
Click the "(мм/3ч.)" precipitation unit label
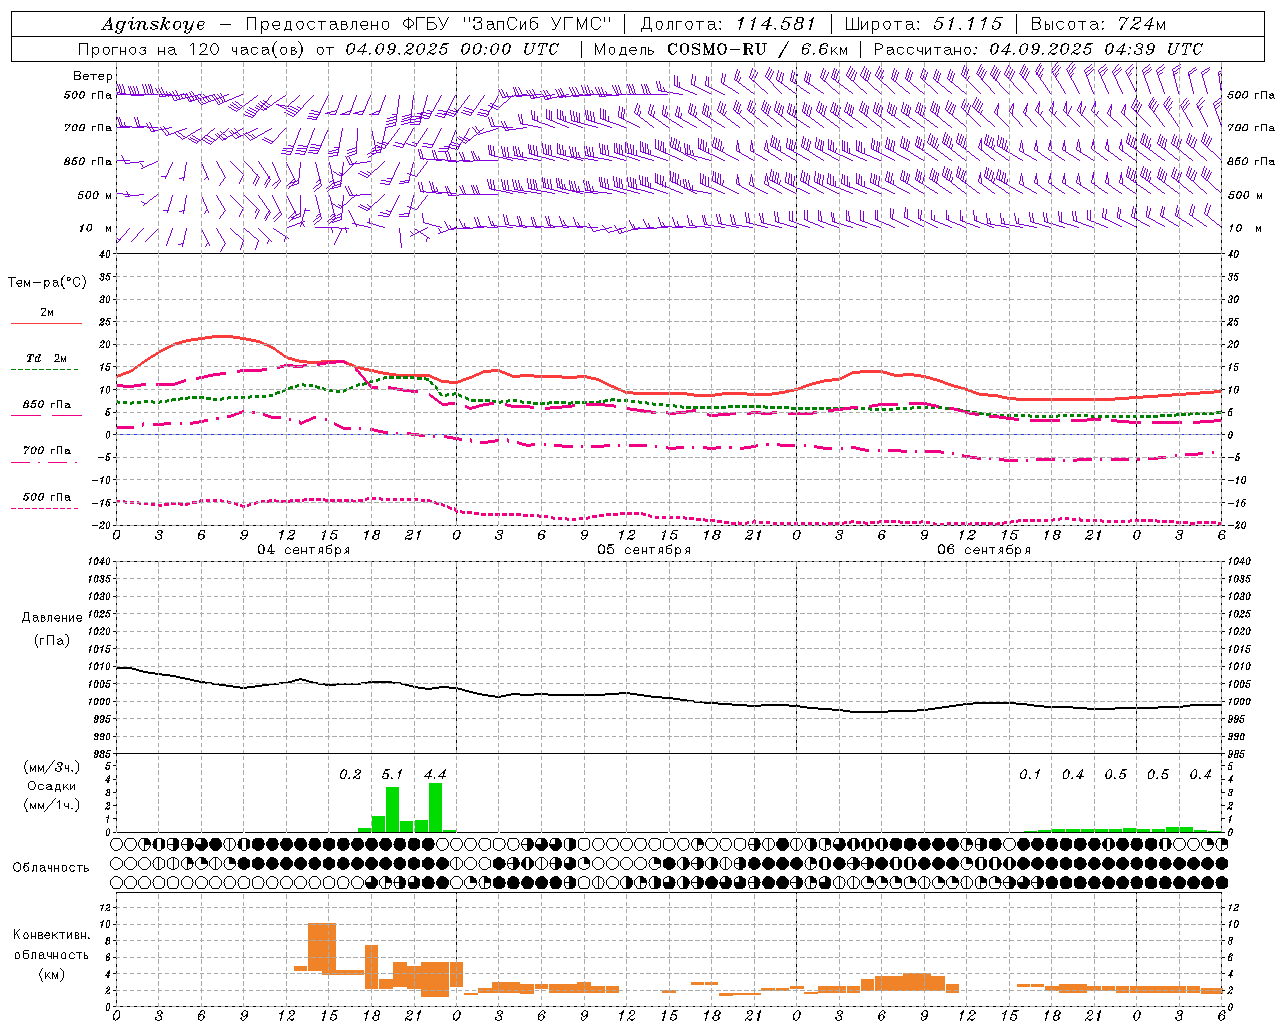click(x=51, y=767)
